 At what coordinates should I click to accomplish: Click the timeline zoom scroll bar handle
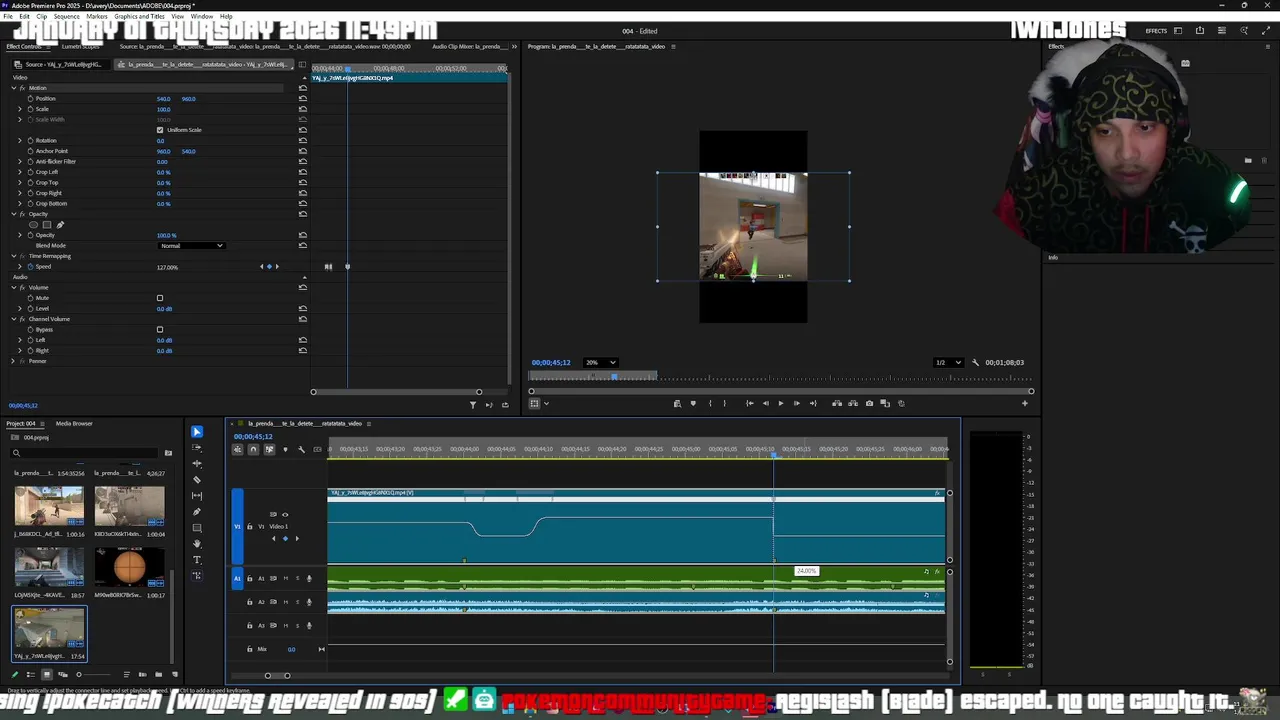click(x=277, y=675)
